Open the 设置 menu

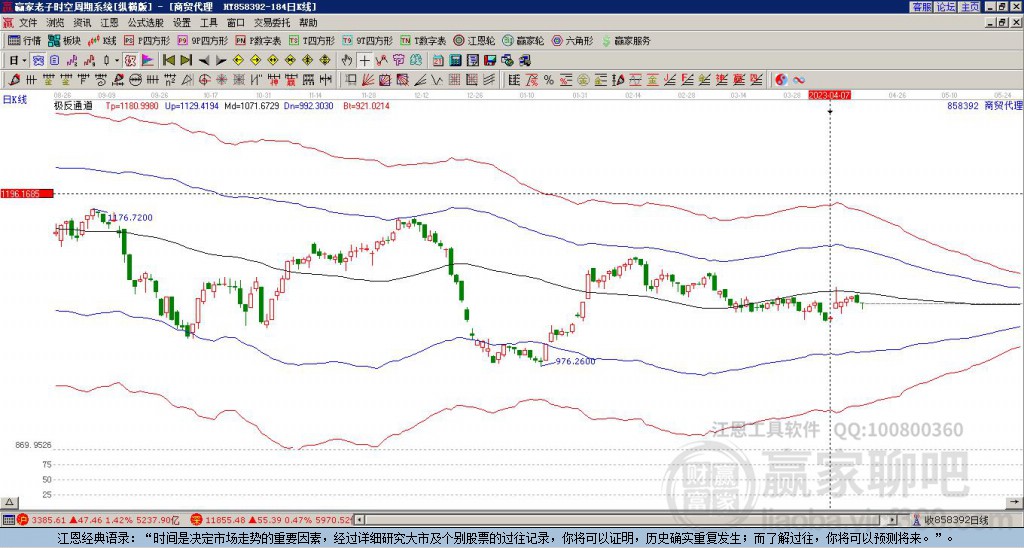[182, 23]
